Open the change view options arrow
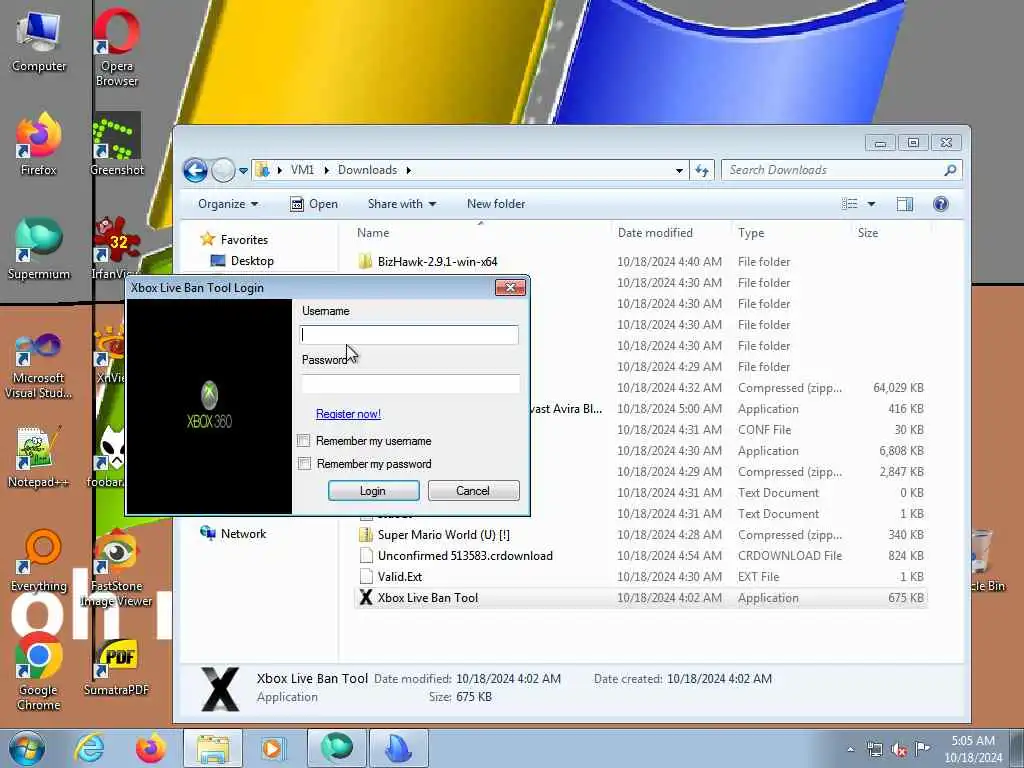 click(x=871, y=204)
